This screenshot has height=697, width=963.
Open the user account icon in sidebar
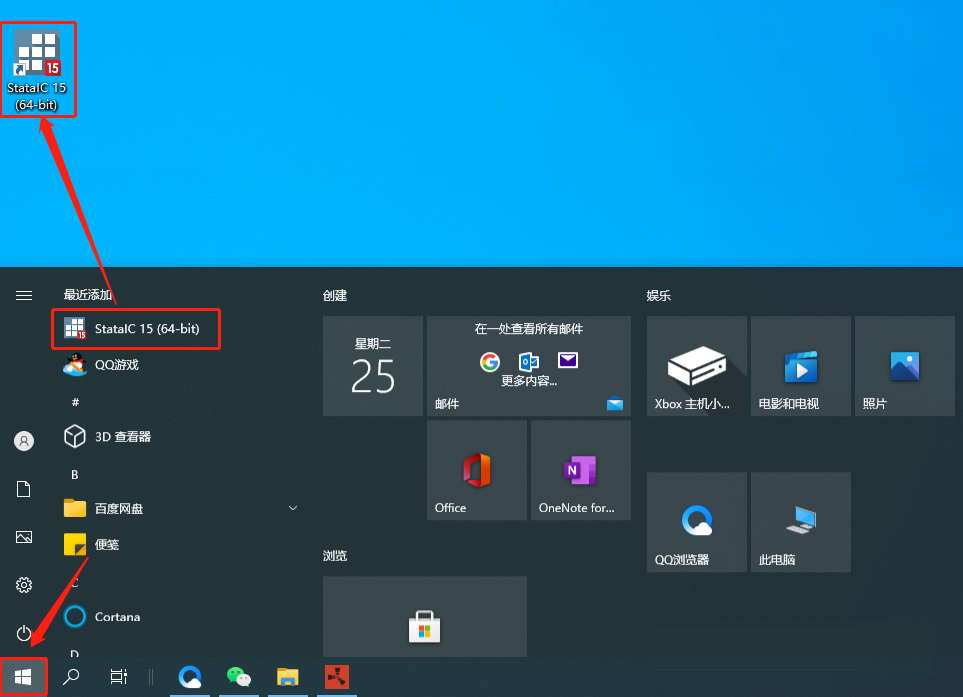click(x=24, y=441)
